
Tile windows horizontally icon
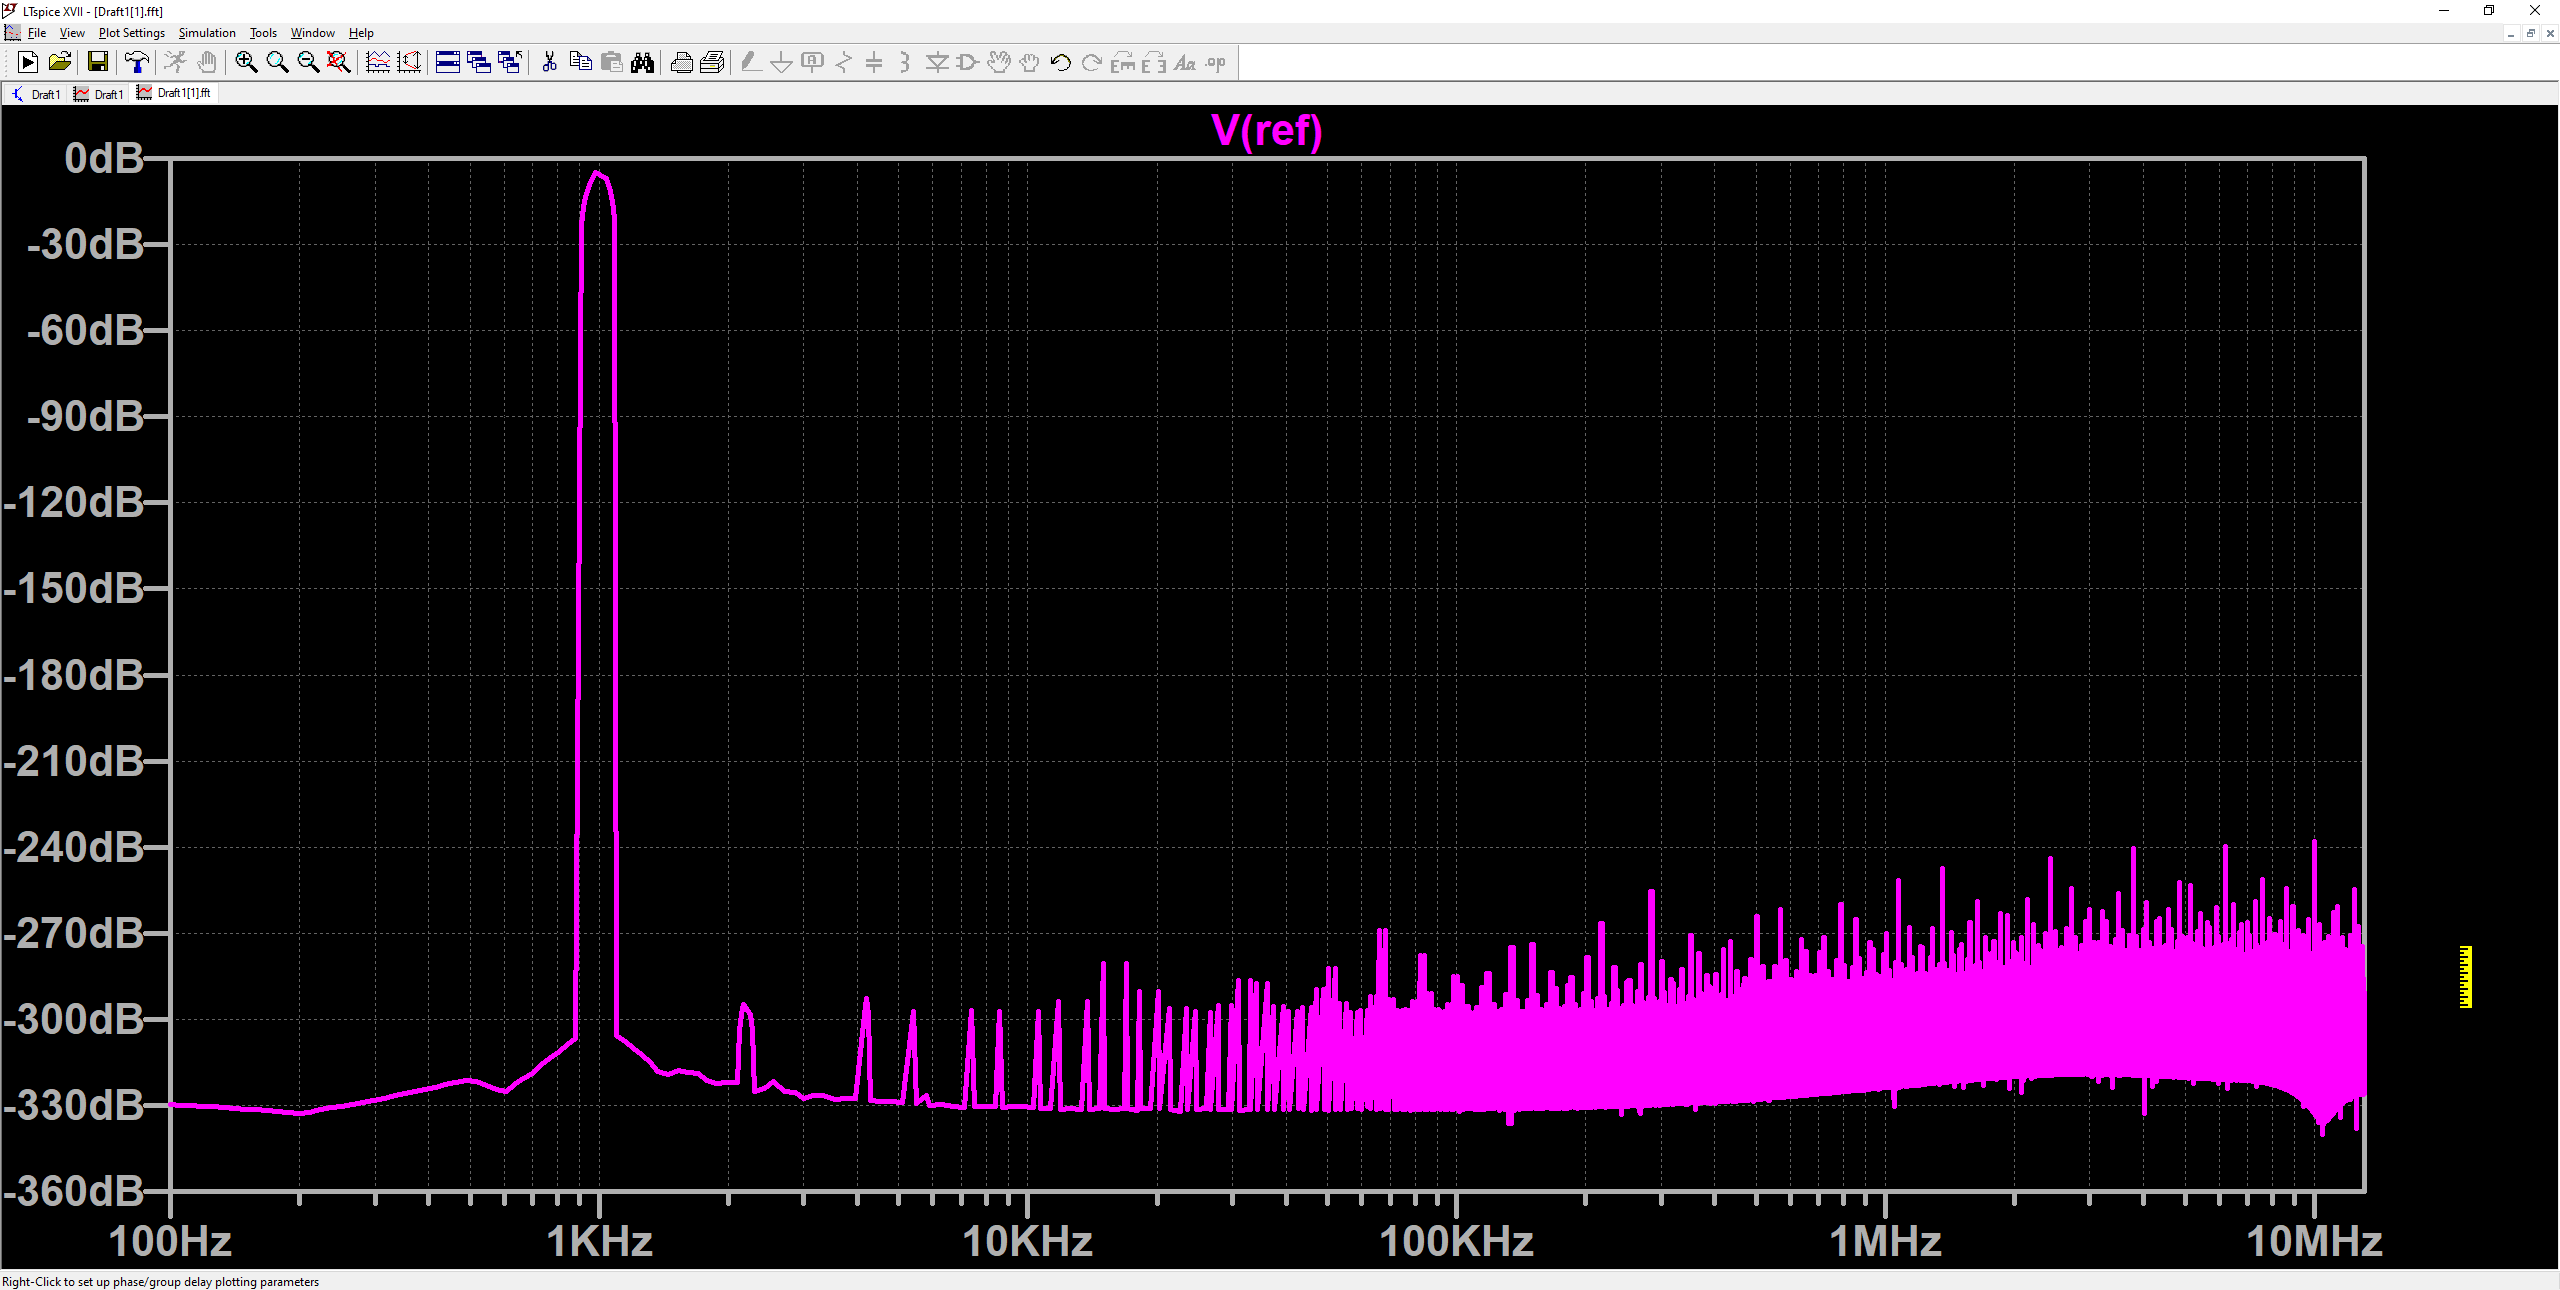[448, 63]
